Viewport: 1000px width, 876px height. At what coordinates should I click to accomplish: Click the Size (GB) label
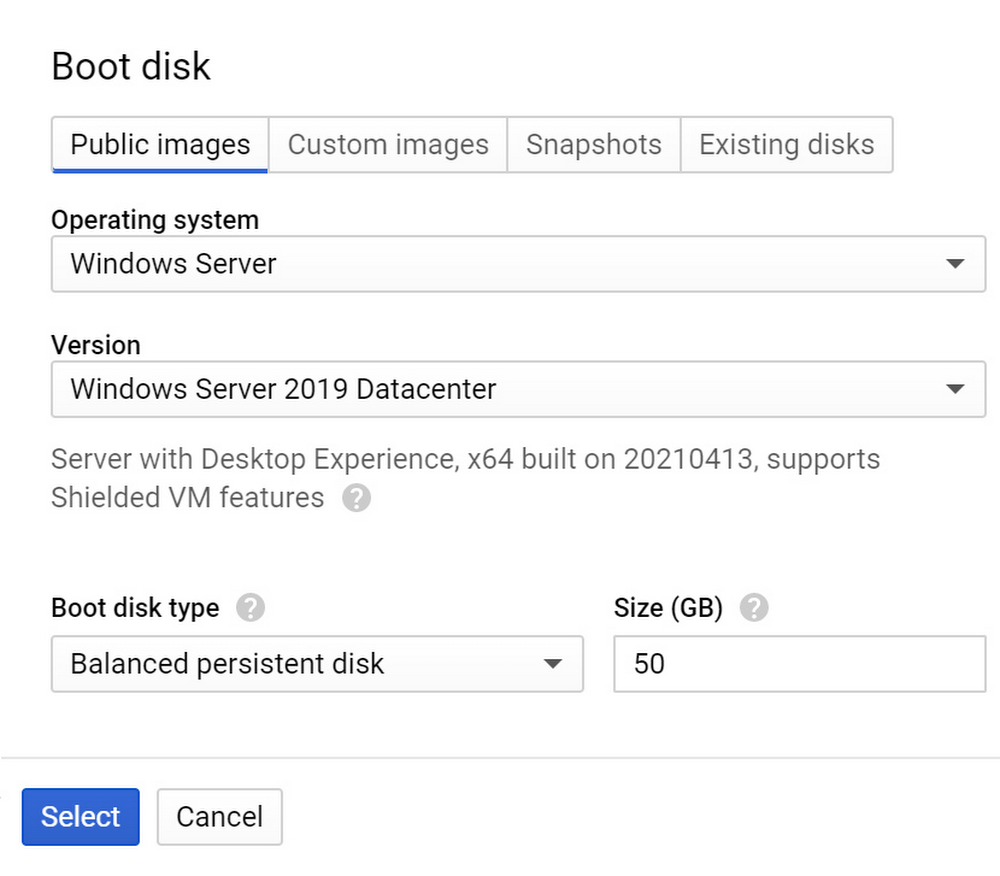(668, 608)
